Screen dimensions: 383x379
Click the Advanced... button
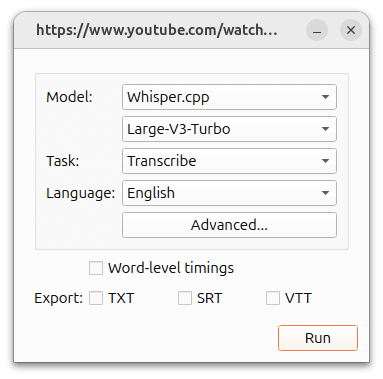(229, 225)
